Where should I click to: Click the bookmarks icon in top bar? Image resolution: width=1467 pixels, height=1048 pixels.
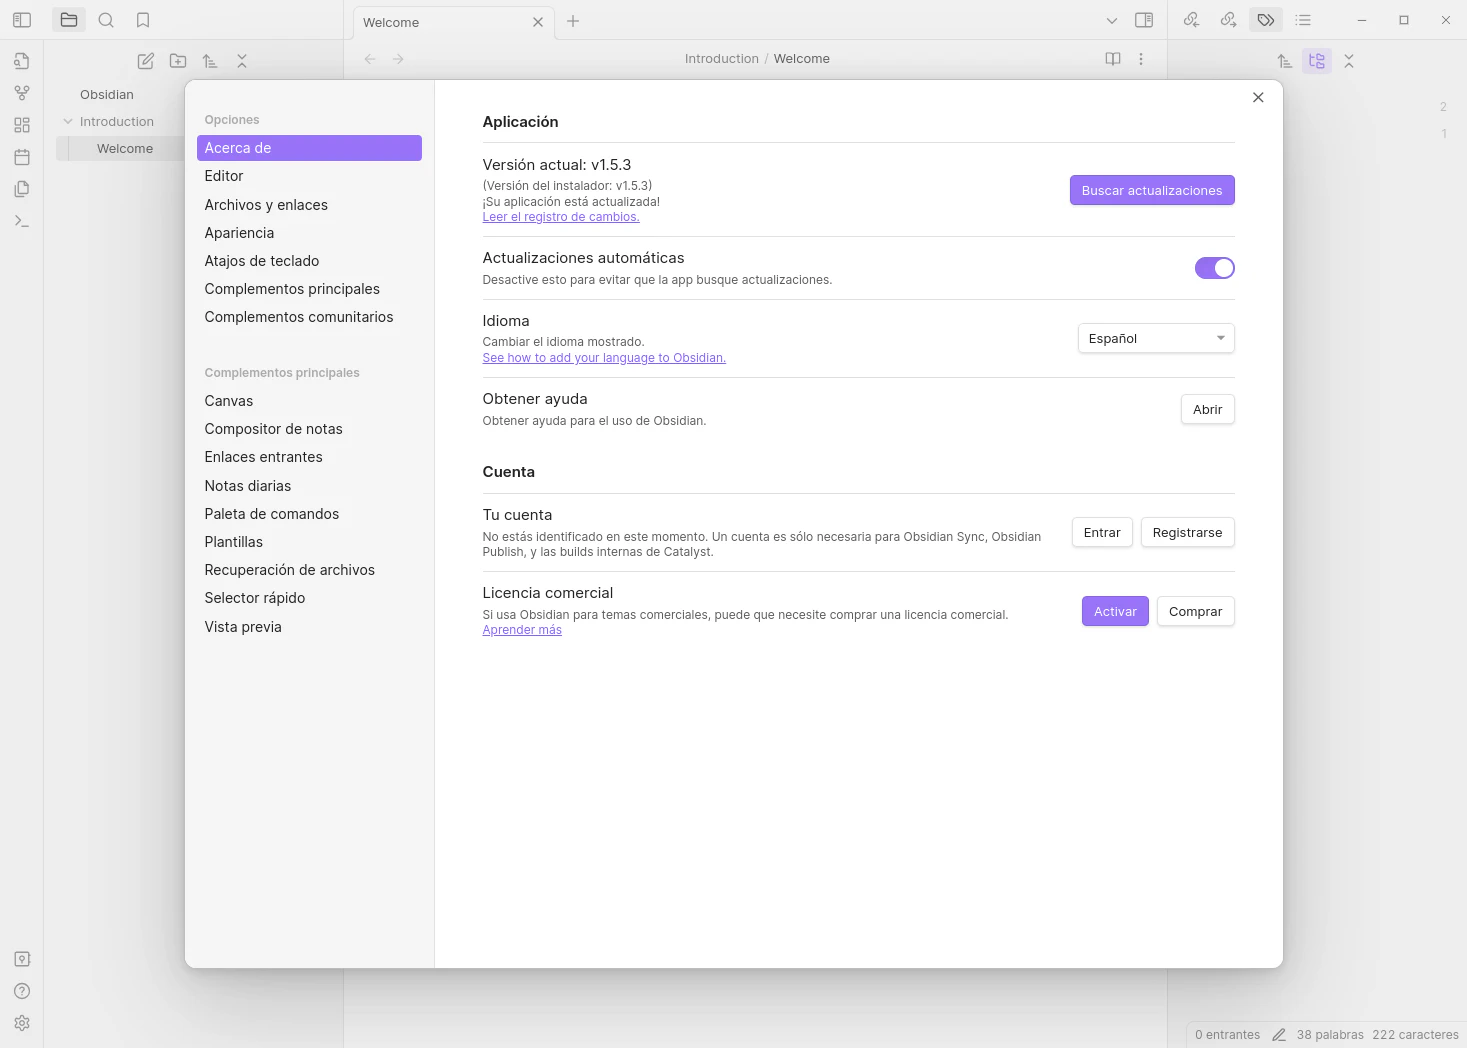tap(143, 20)
